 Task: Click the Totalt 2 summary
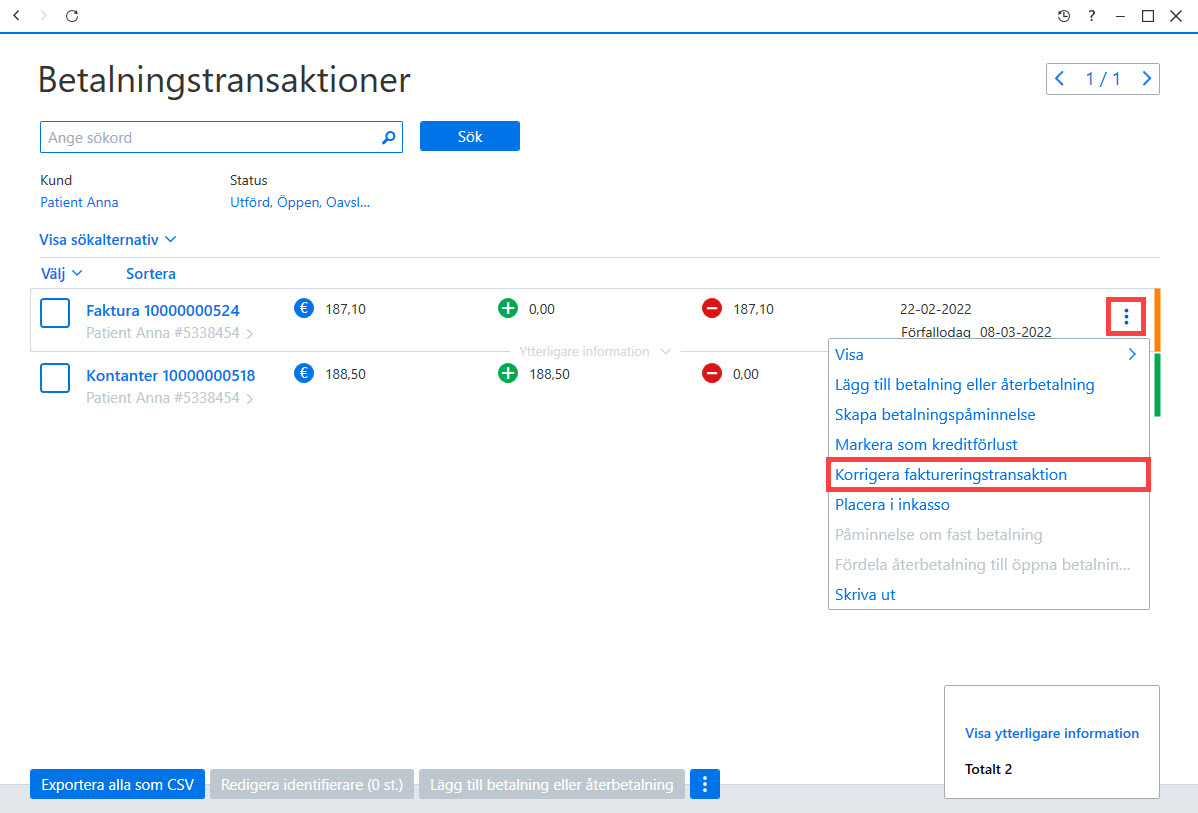(x=988, y=769)
